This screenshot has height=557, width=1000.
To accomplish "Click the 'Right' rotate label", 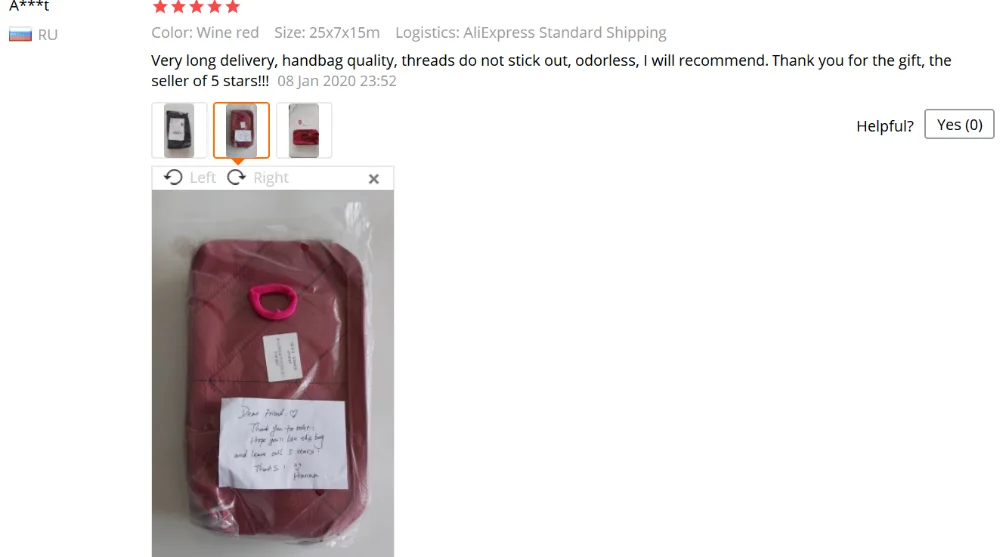I will pyautogui.click(x=271, y=178).
